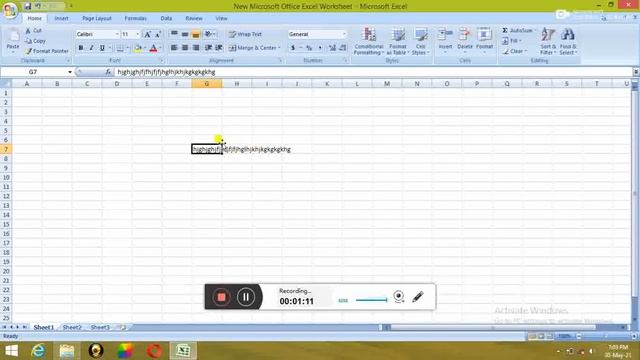The image size is (640, 360).
Task: Click the formula bar text field
Action: (373, 72)
